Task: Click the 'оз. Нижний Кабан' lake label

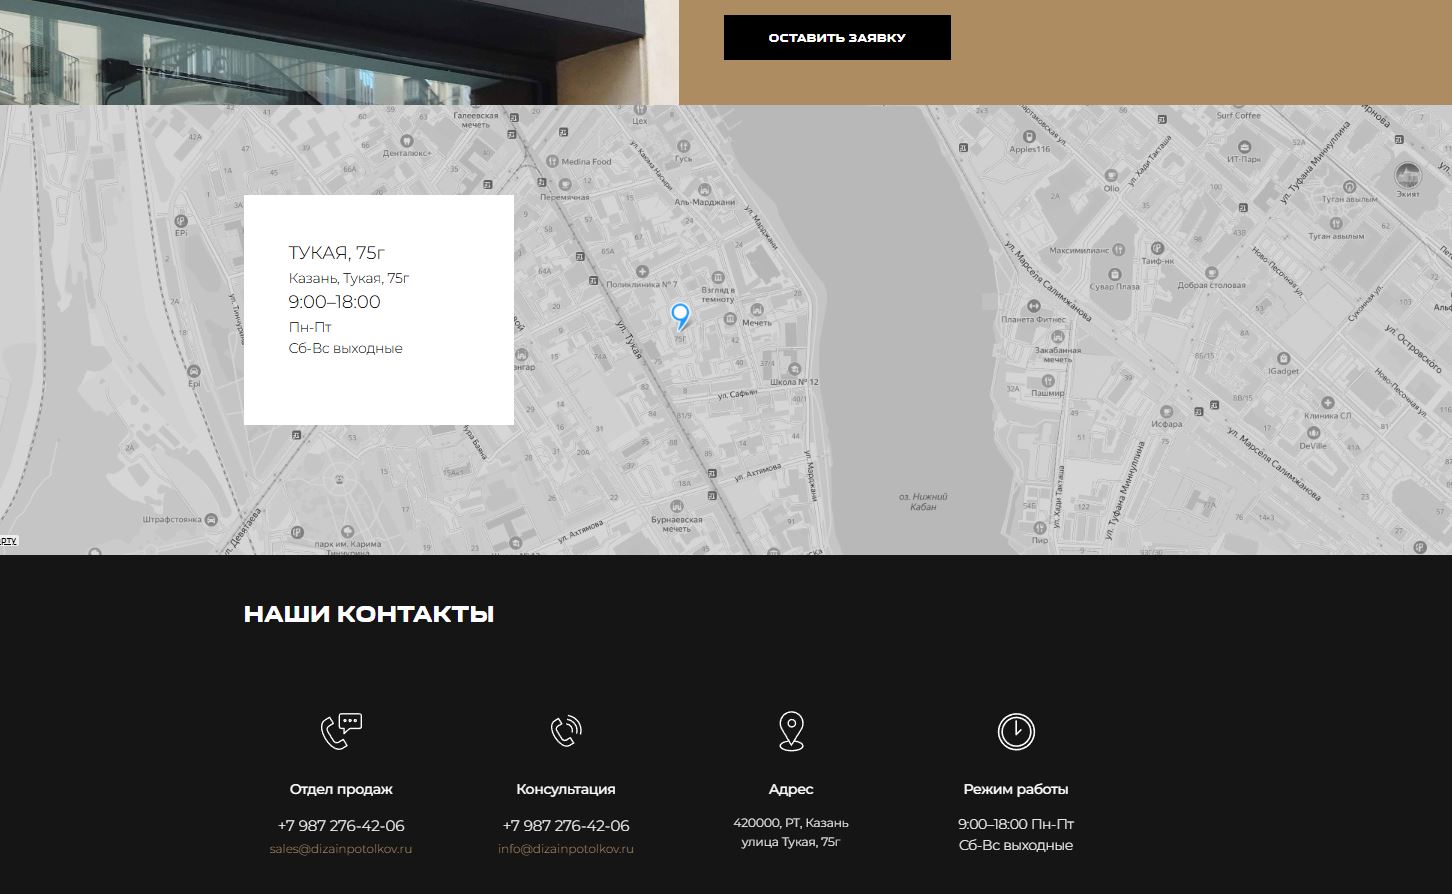Action: click(924, 502)
